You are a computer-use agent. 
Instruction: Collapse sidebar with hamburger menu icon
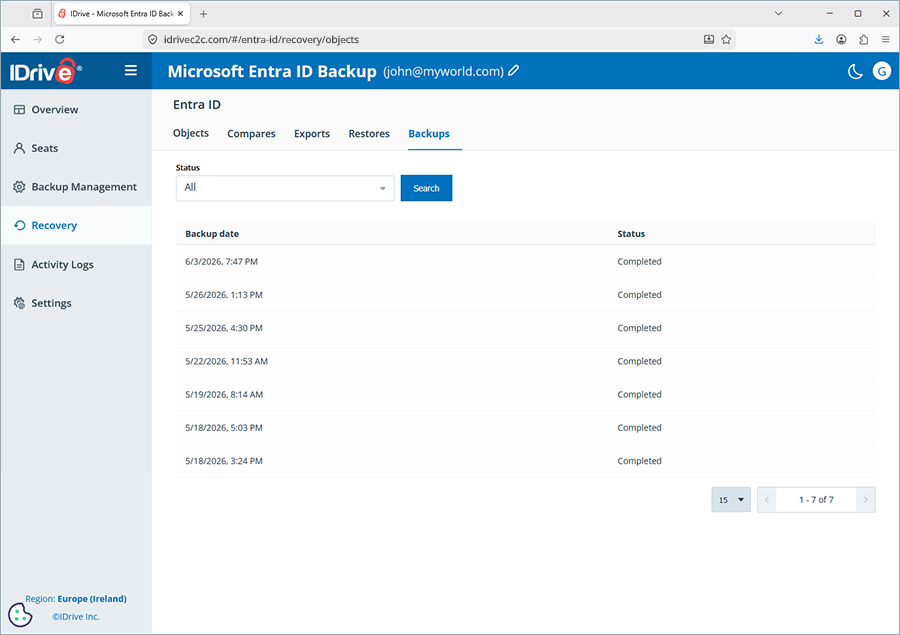point(131,71)
